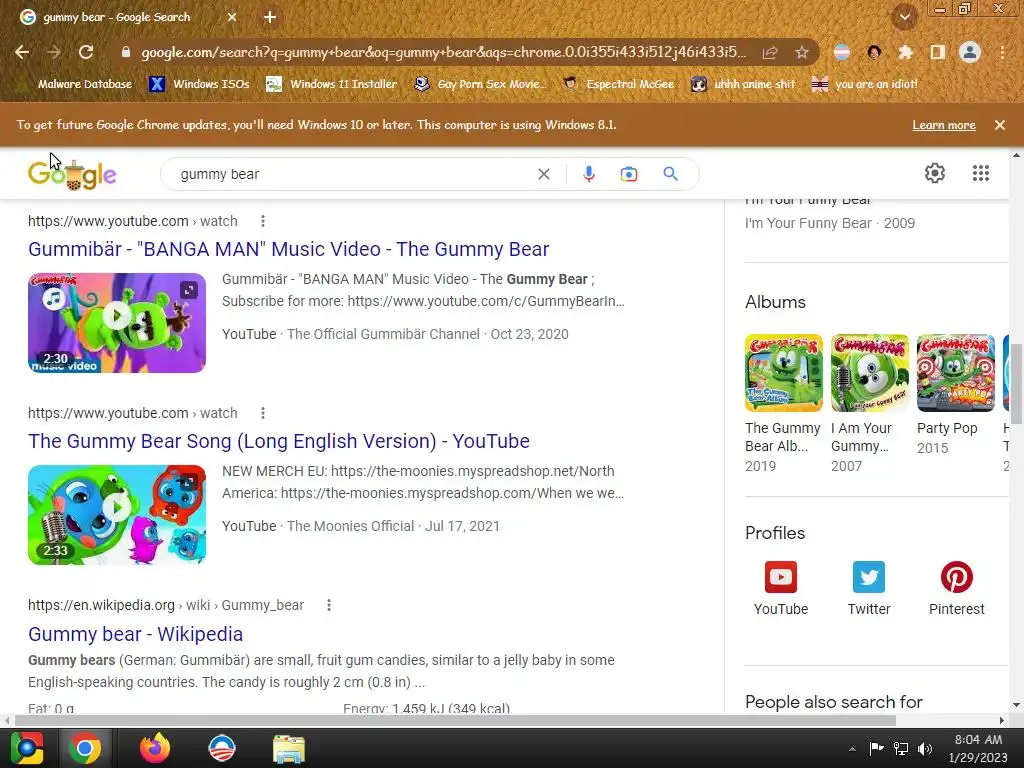
Task: Open the volume speaker tray icon
Action: (925, 749)
